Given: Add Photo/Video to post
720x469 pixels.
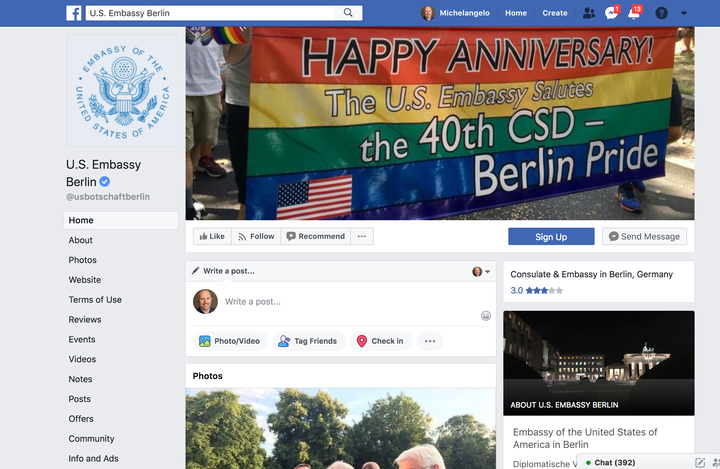Looking at the screenshot, I should coord(230,341).
